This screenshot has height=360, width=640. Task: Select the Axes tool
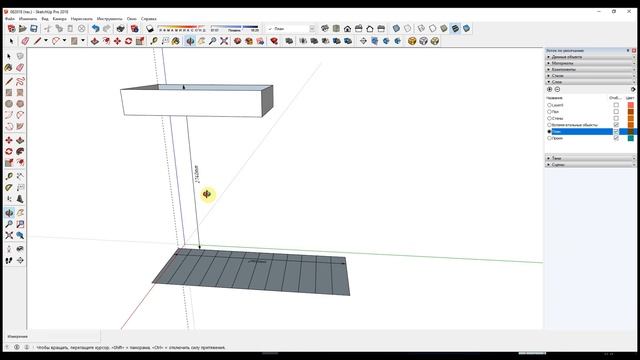pyautogui.click(x=9, y=199)
